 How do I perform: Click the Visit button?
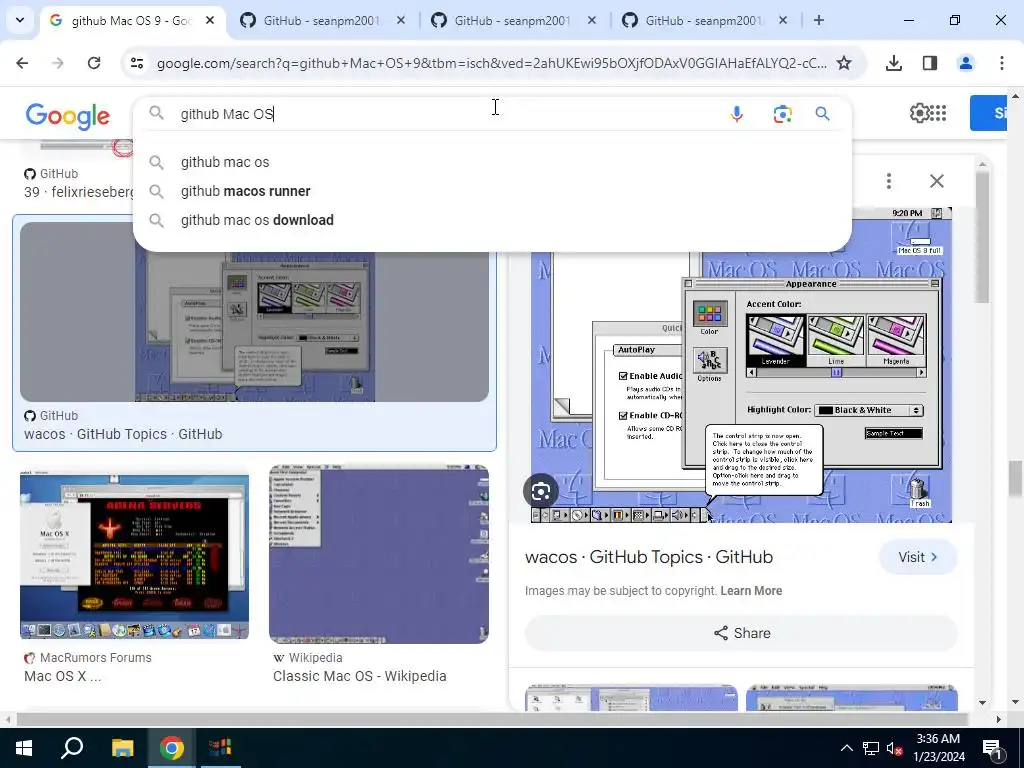(x=918, y=557)
